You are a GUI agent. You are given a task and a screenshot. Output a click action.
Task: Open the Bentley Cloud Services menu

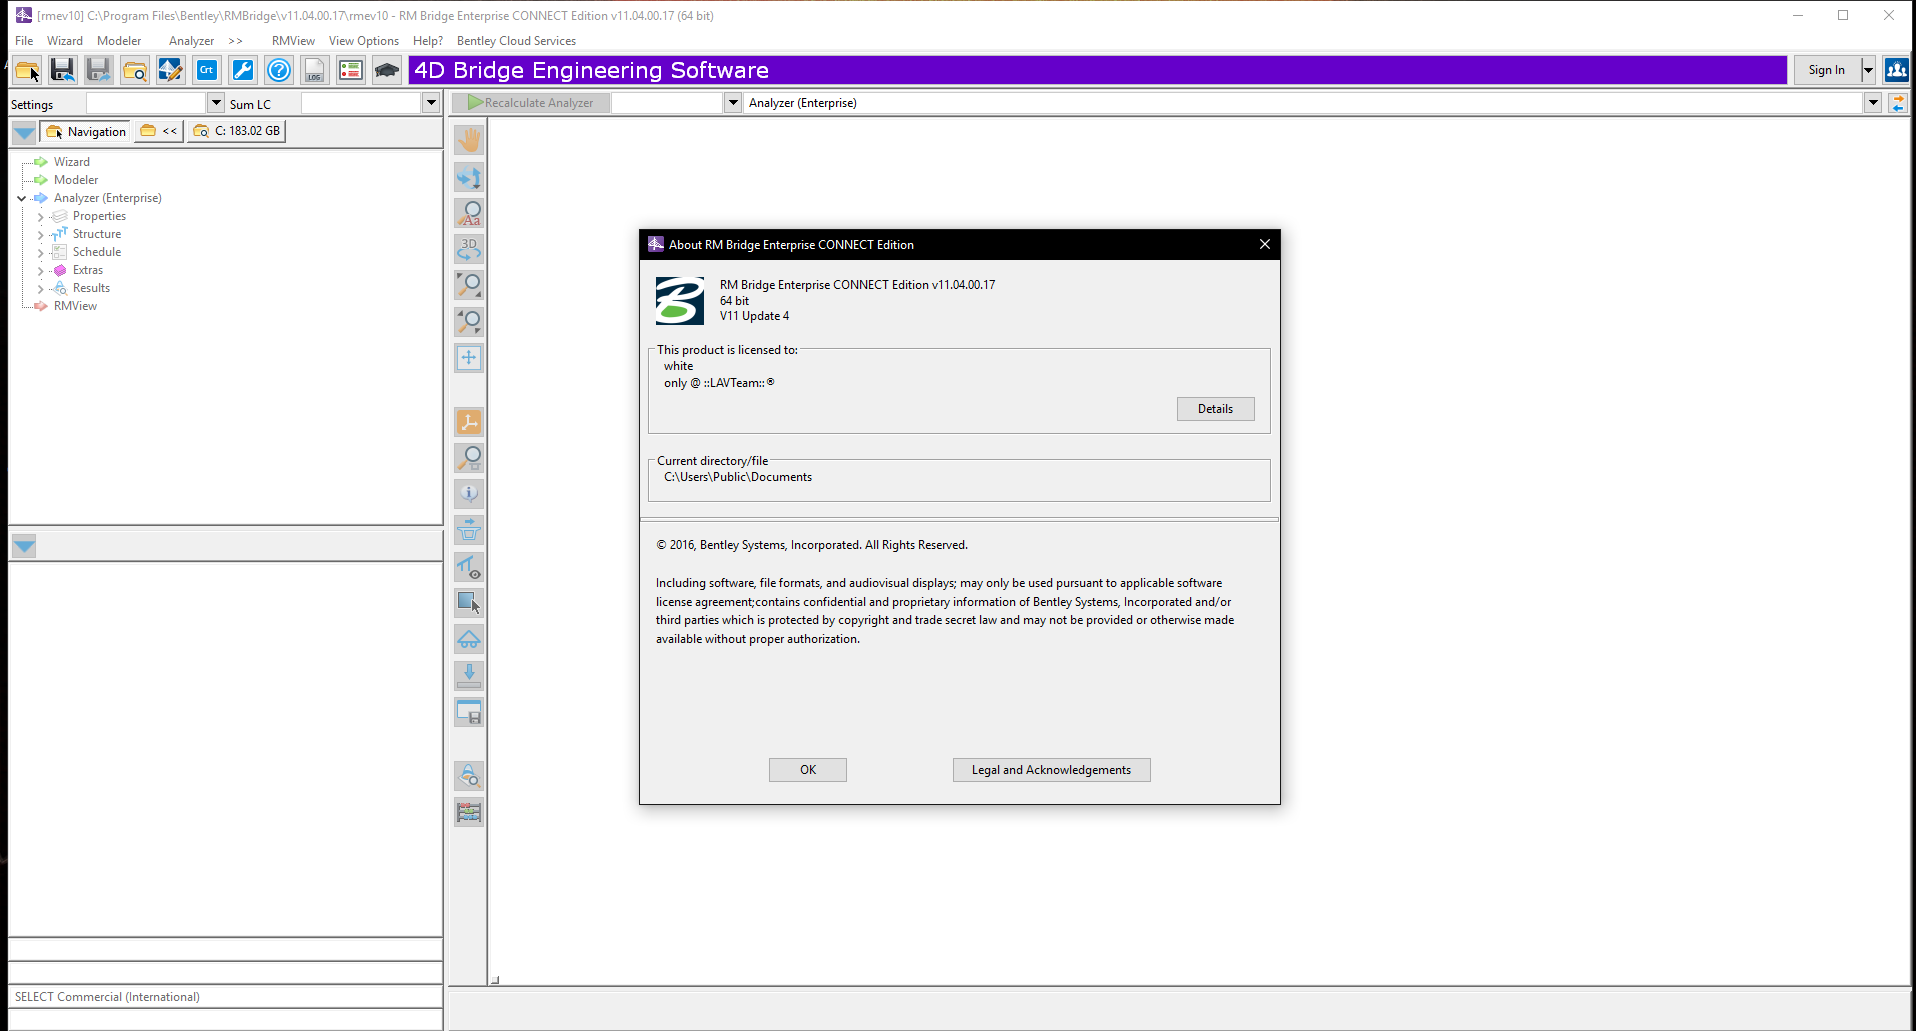[x=516, y=41]
